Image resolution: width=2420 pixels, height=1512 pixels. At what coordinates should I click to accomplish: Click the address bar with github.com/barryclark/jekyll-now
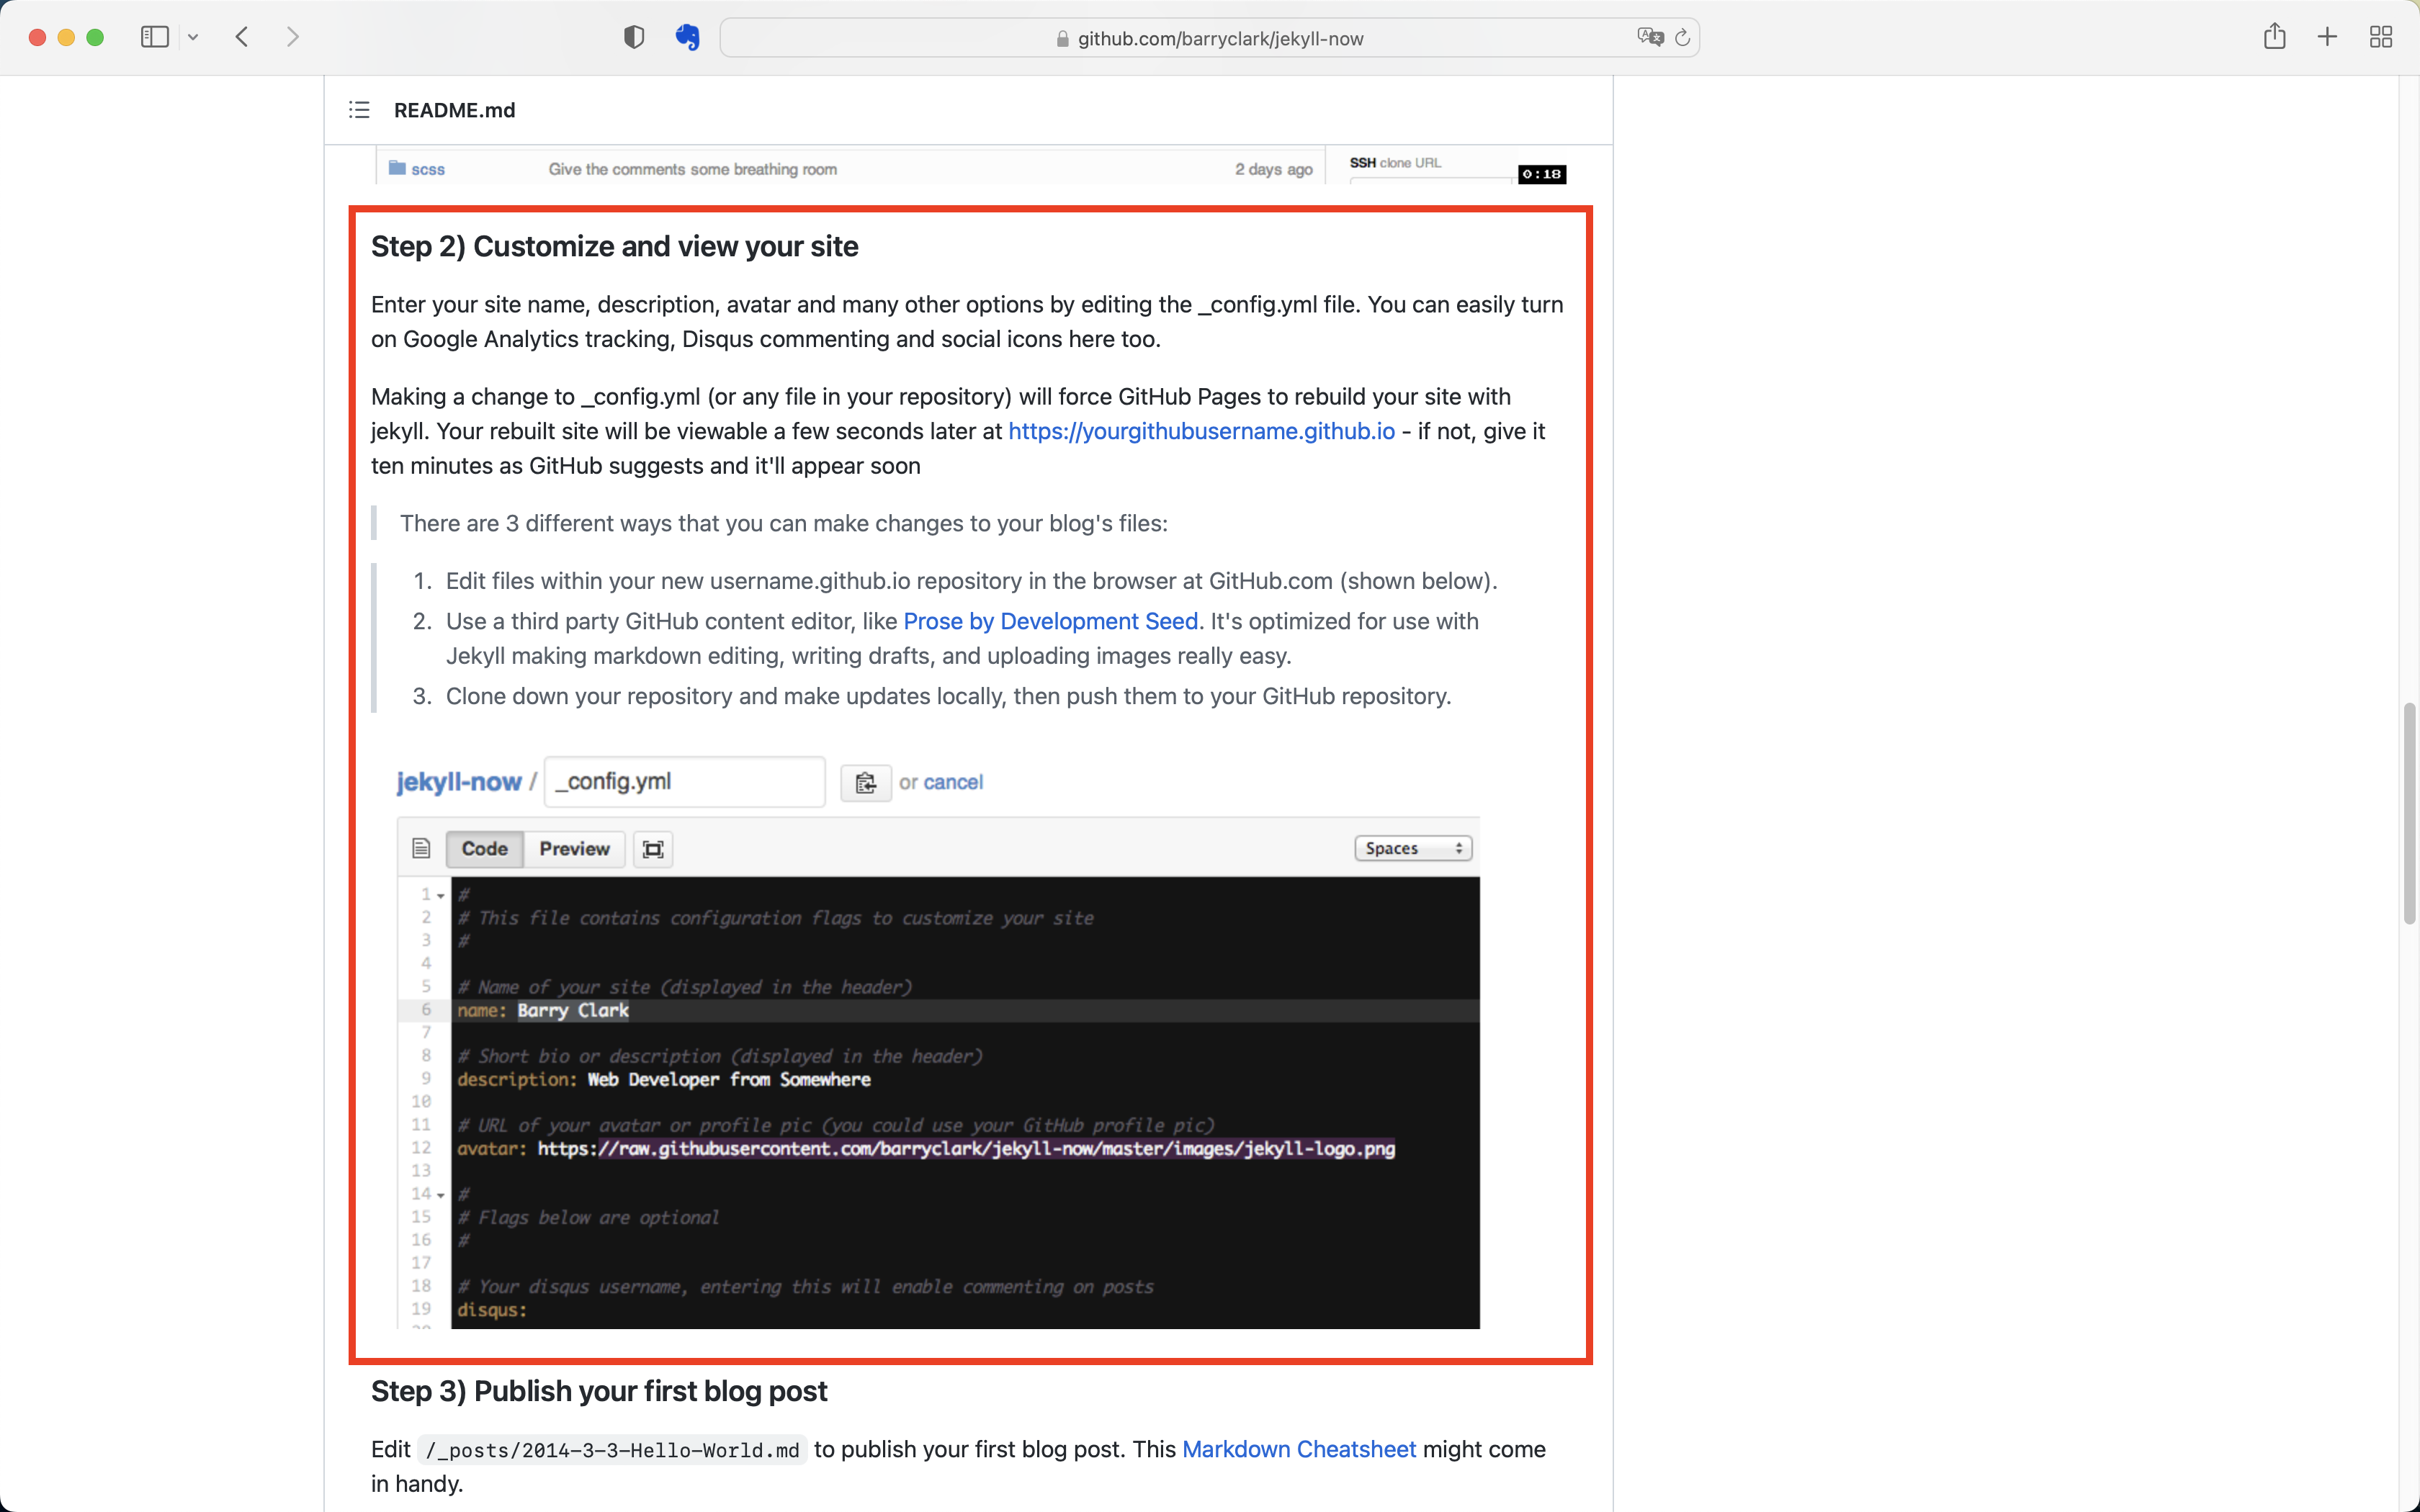click(x=1209, y=38)
